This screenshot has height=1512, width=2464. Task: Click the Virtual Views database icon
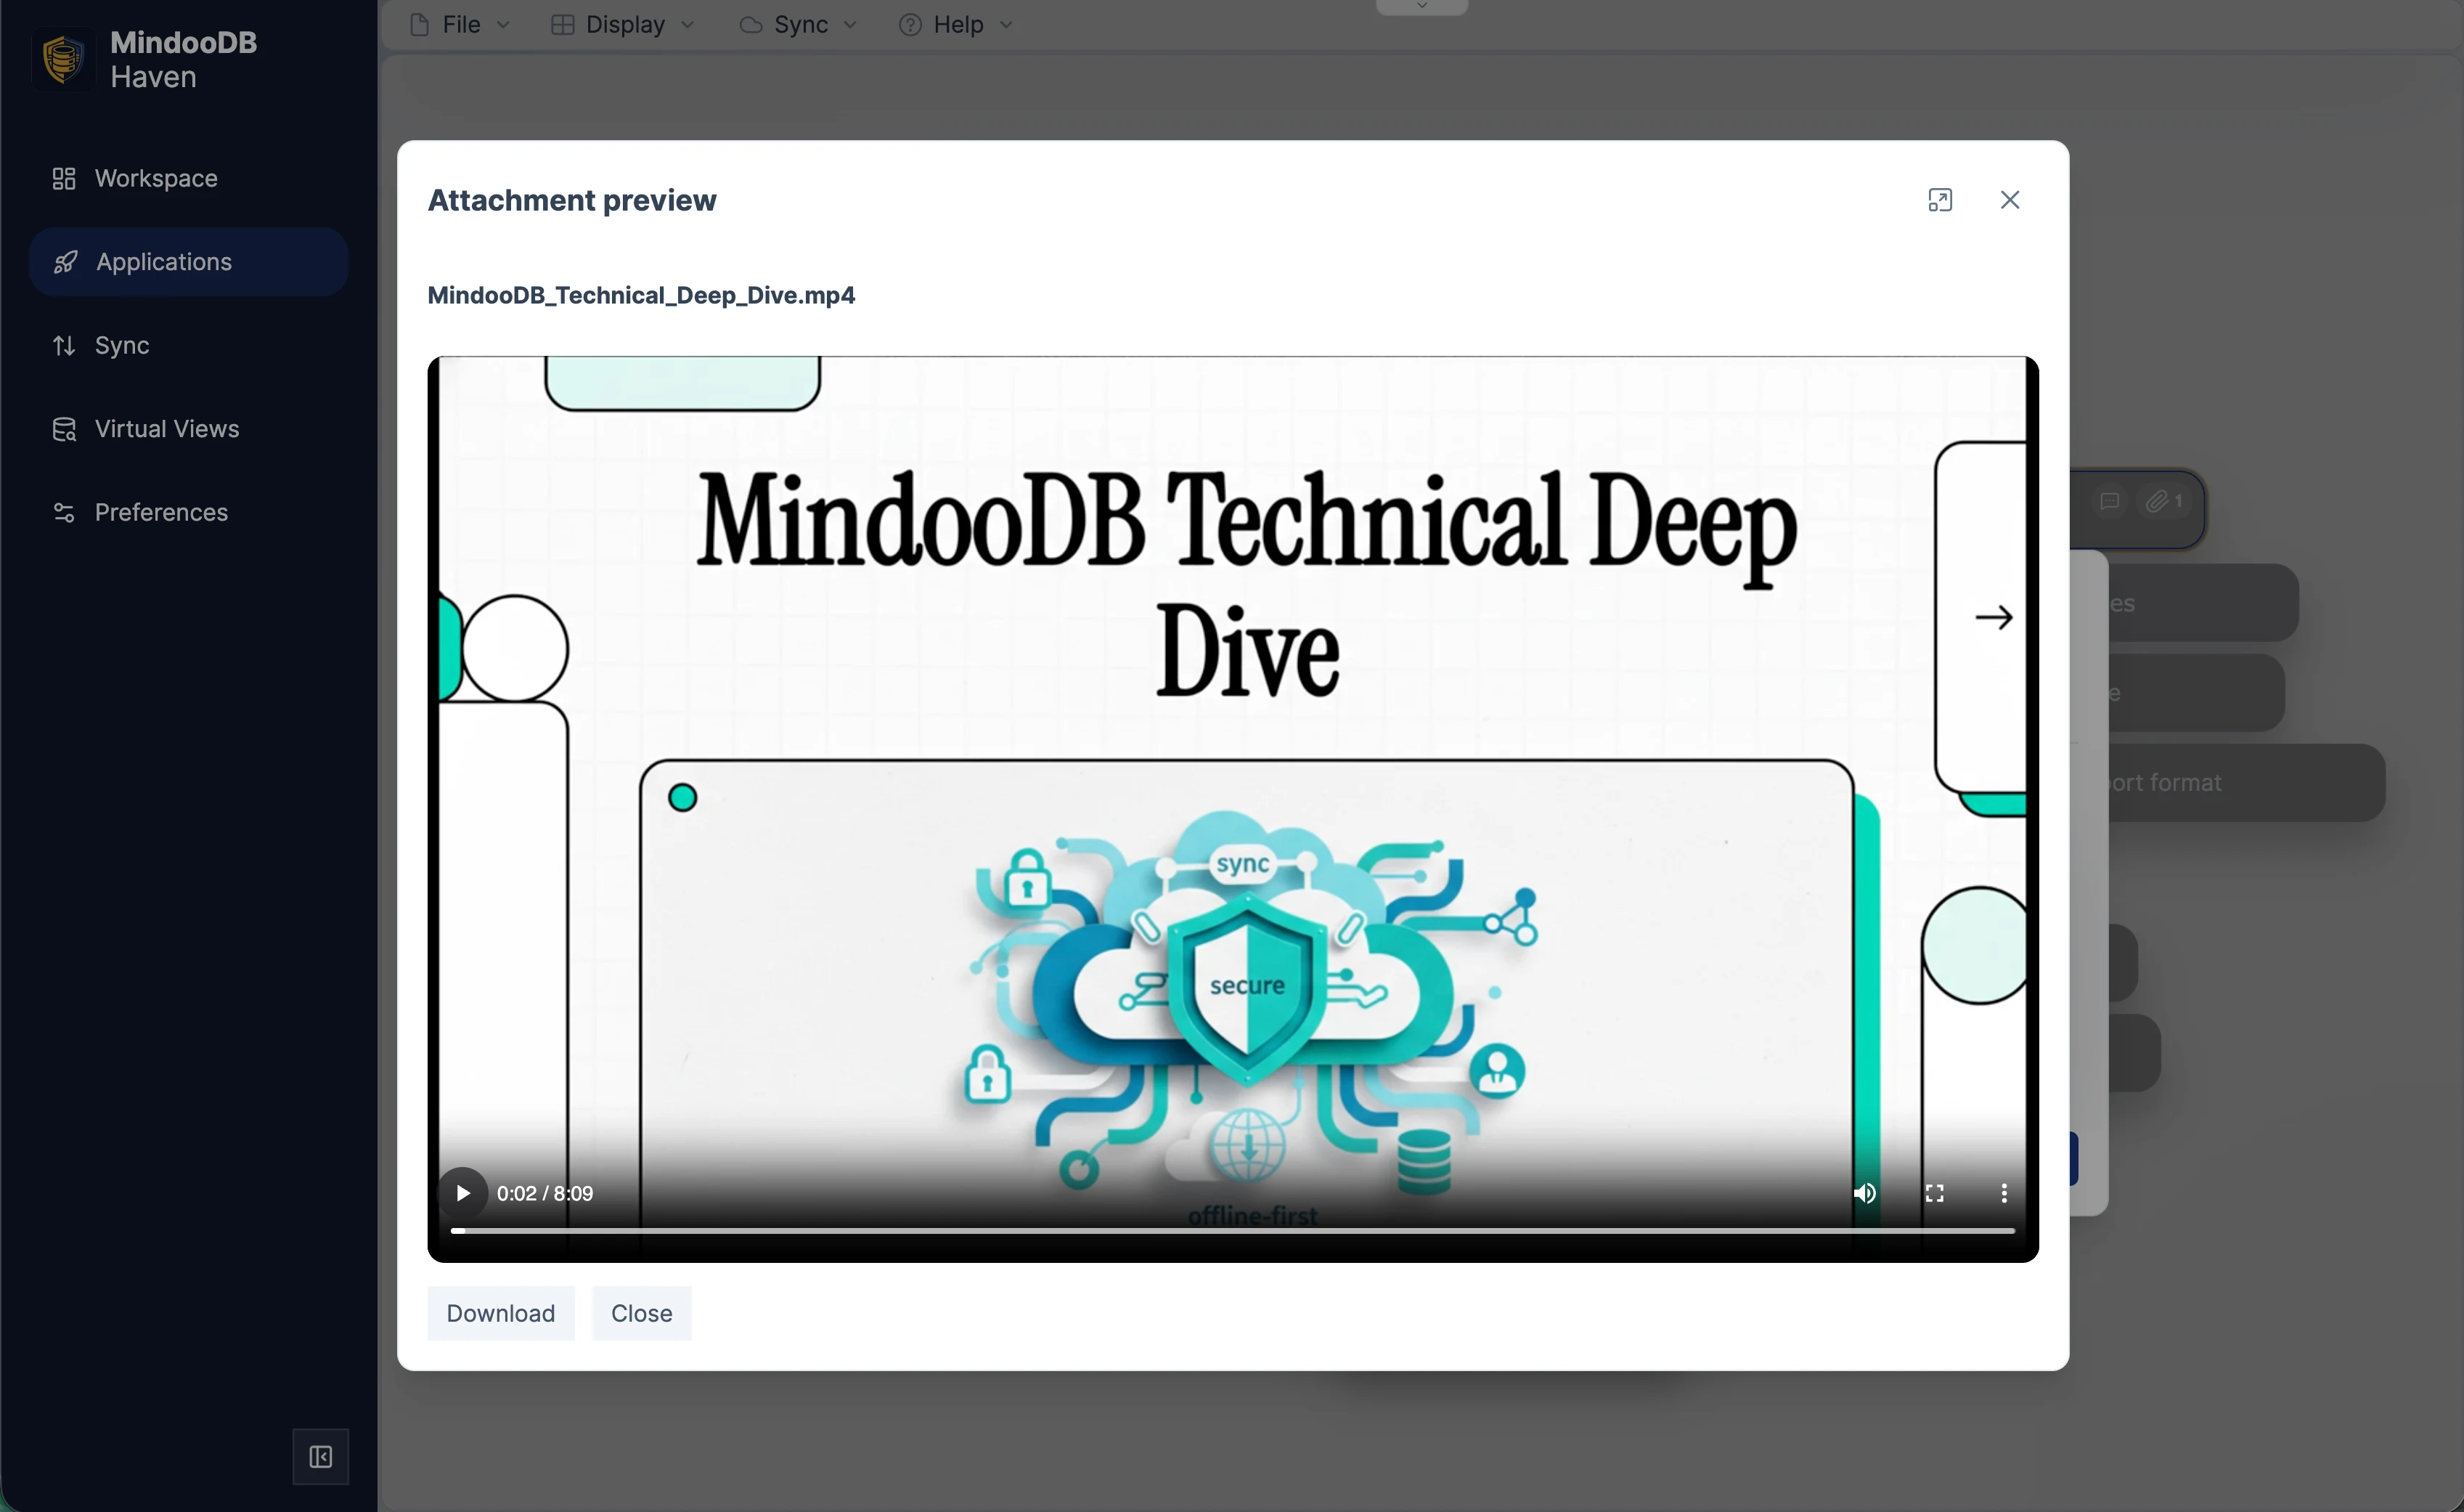click(x=64, y=429)
